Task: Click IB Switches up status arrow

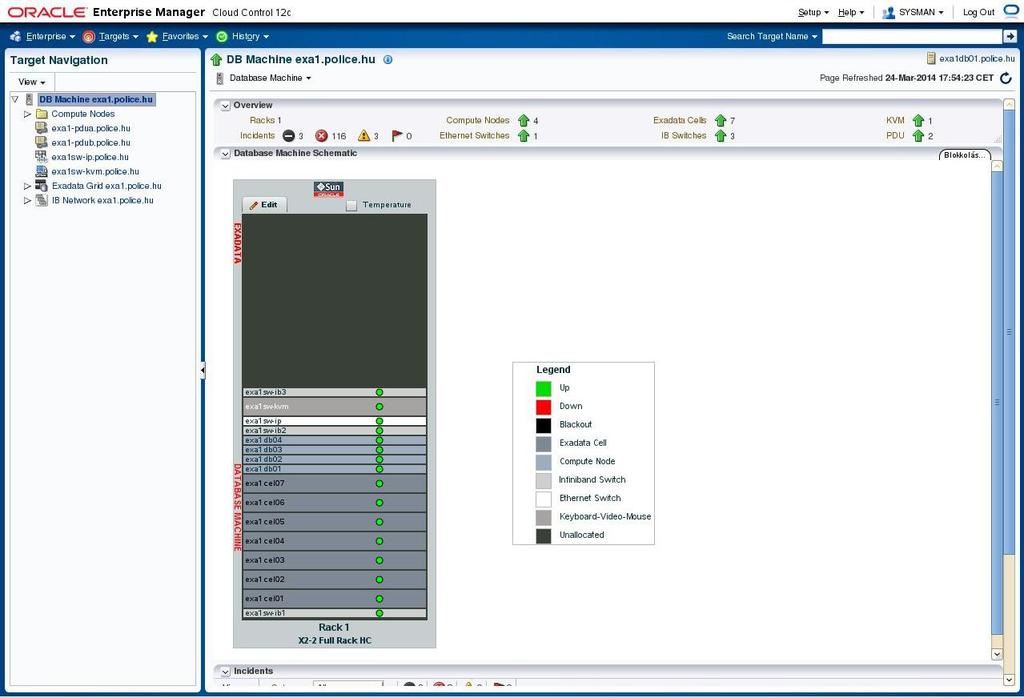Action: [x=720, y=136]
